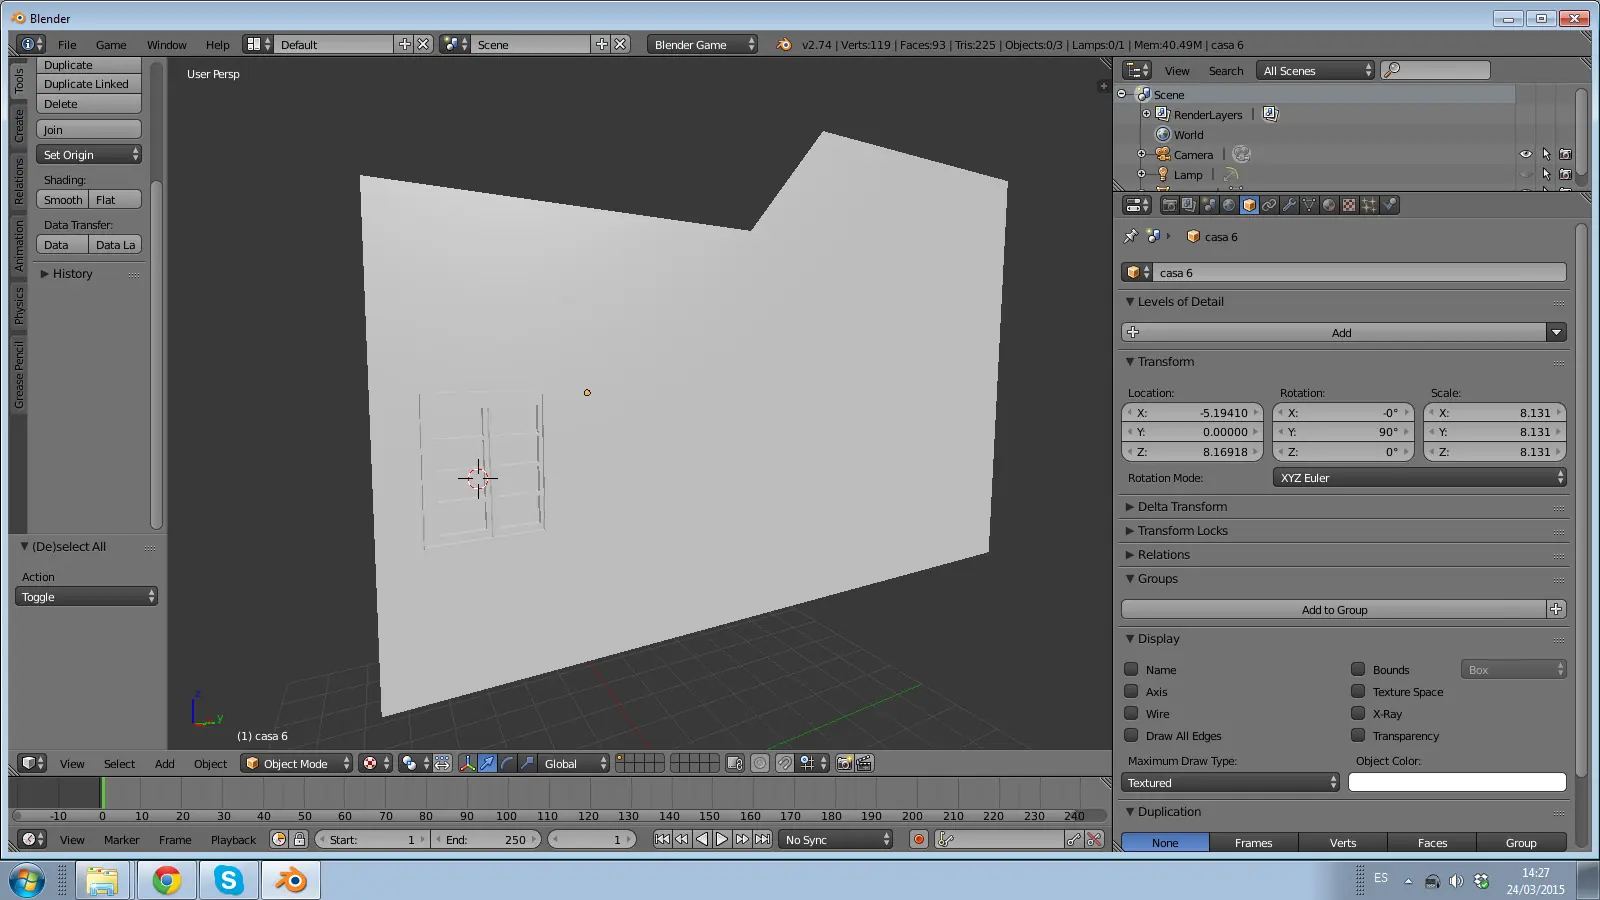Open the XYZ Euler rotation mode dropdown
This screenshot has width=1600, height=900.
[x=1420, y=478]
